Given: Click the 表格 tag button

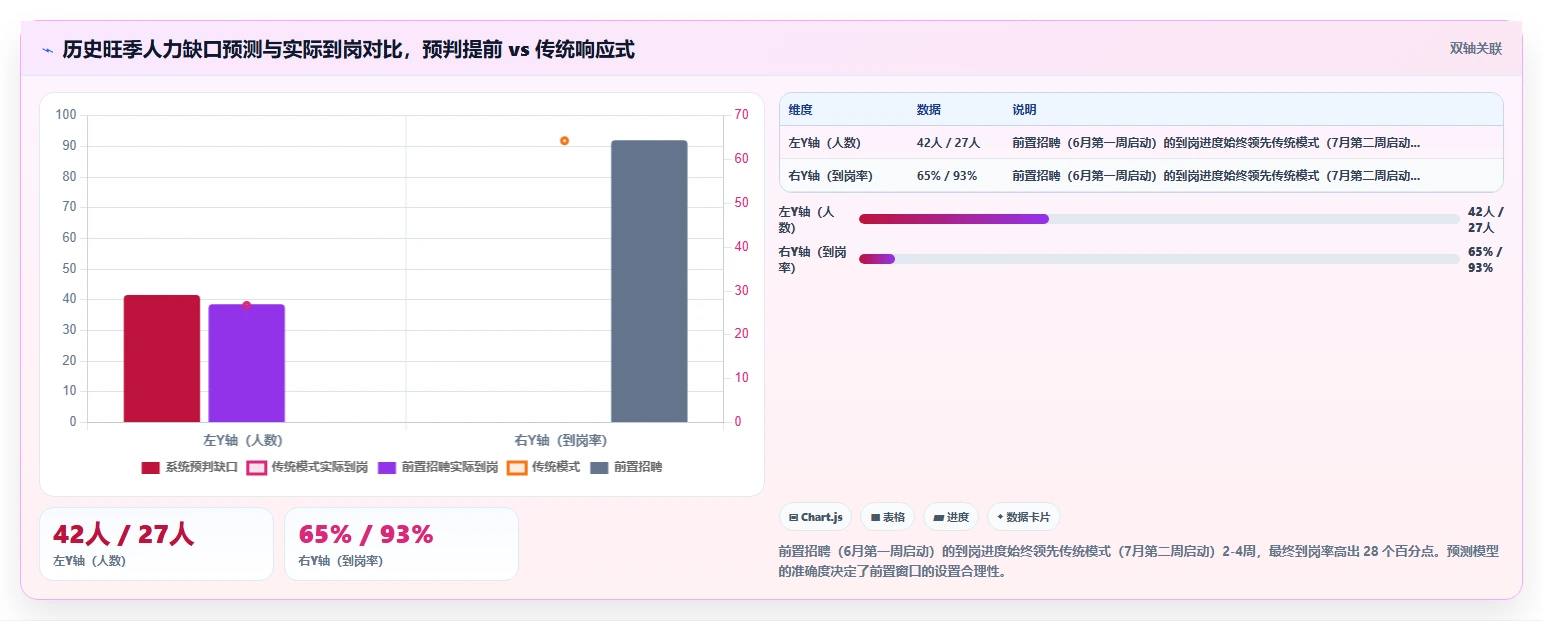Looking at the screenshot, I should 888,517.
